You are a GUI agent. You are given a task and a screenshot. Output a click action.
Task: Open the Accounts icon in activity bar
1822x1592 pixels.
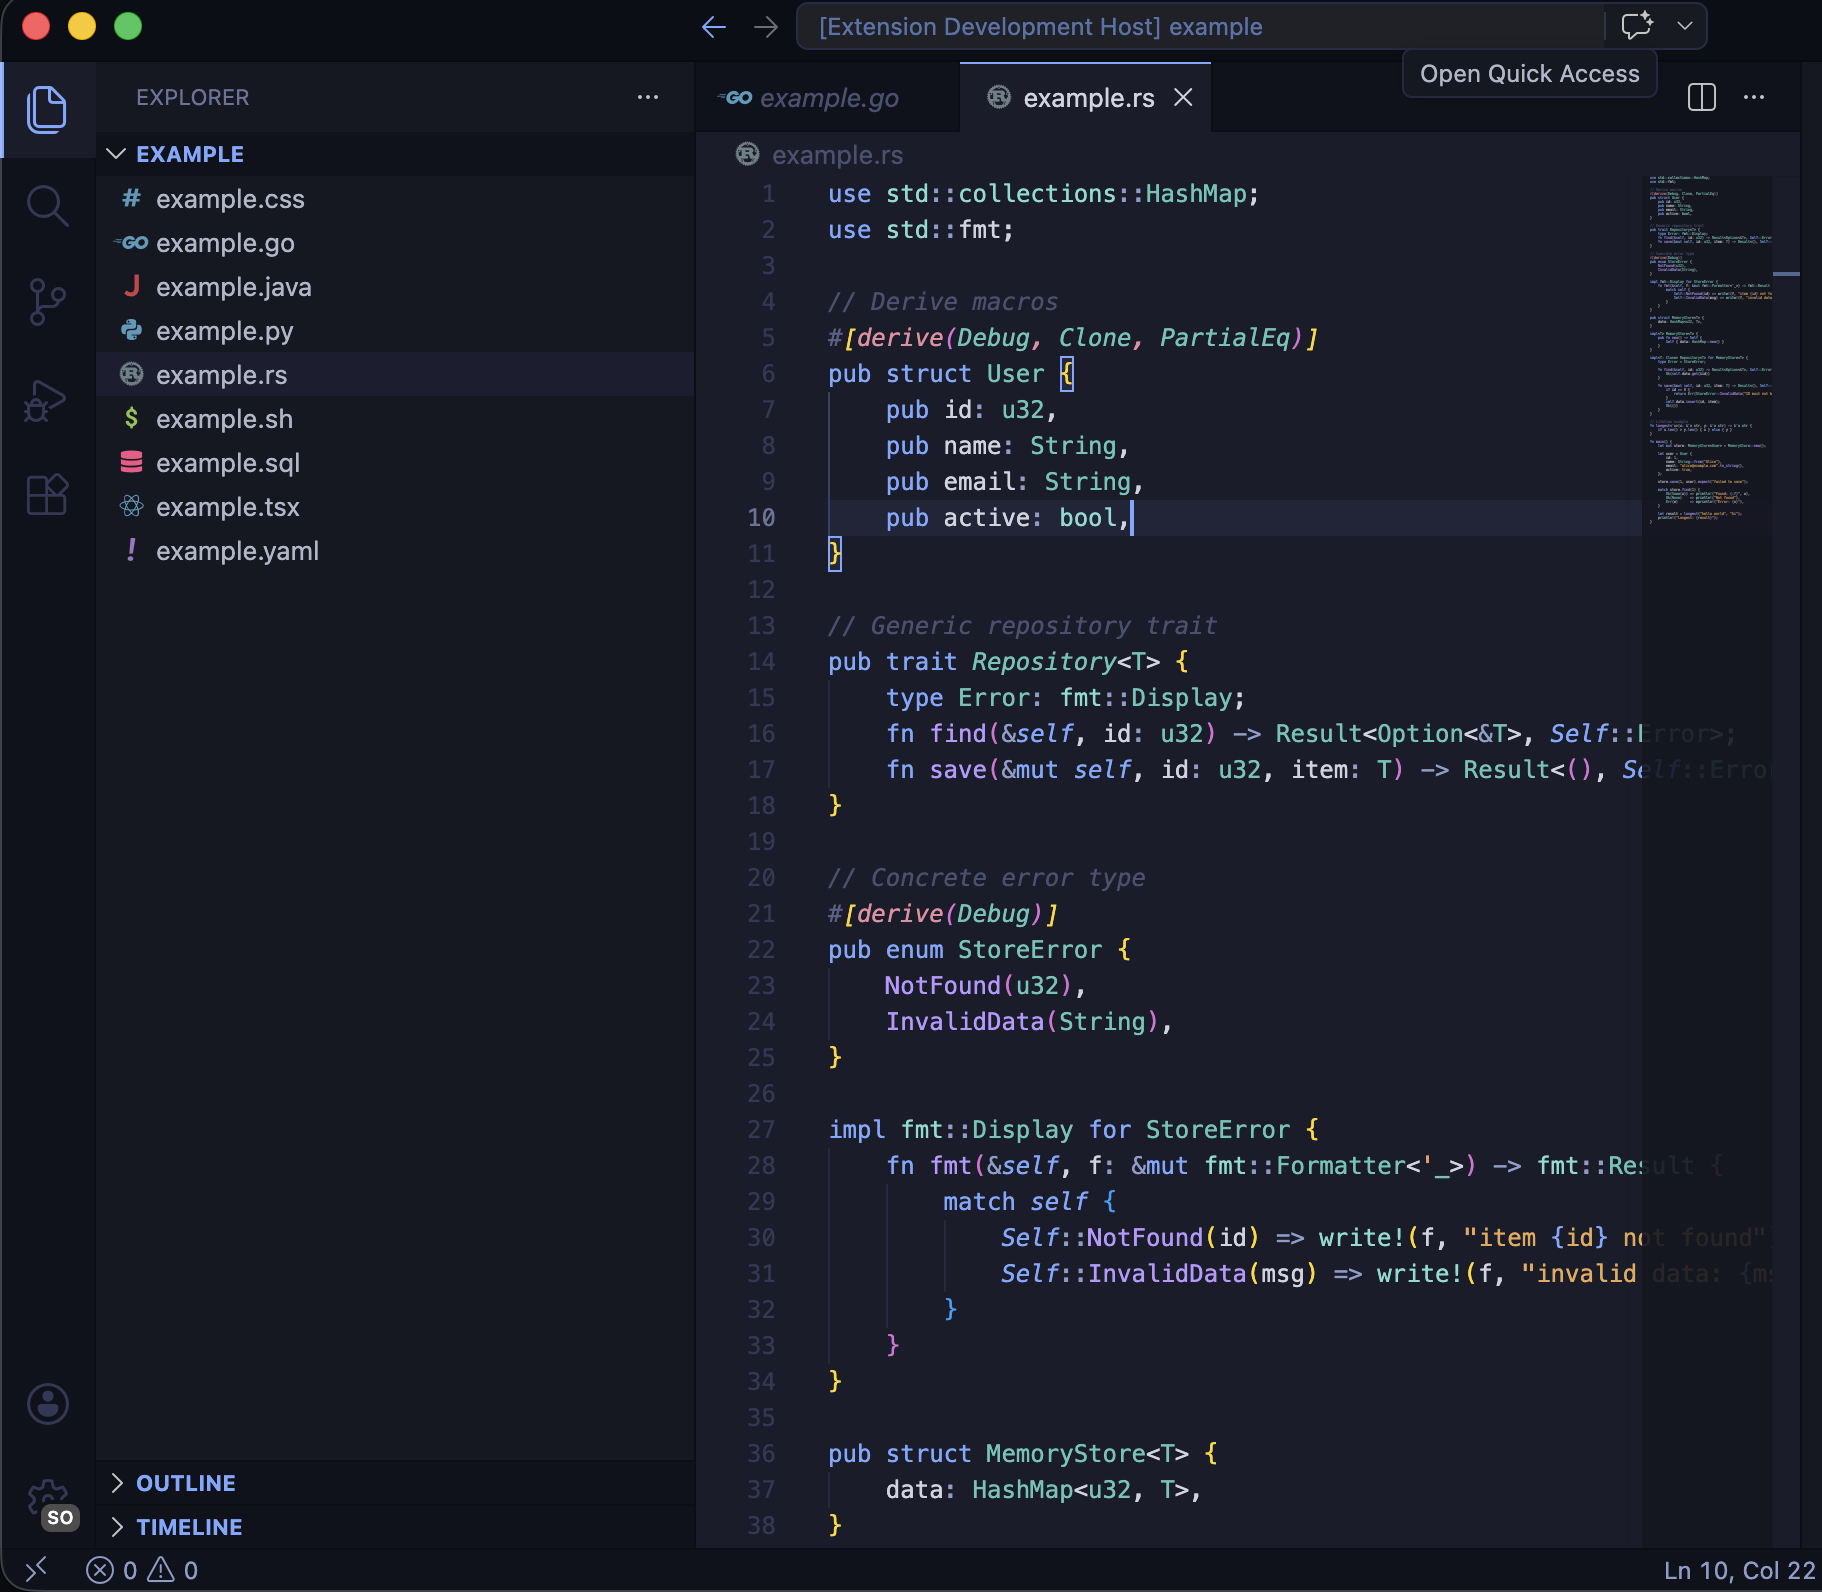click(47, 1404)
